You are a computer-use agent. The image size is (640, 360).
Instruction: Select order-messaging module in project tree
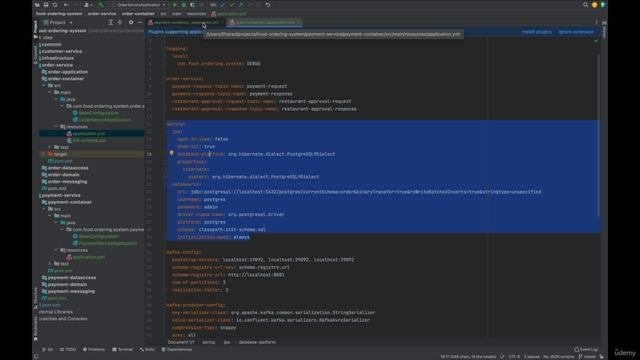click(x=67, y=182)
